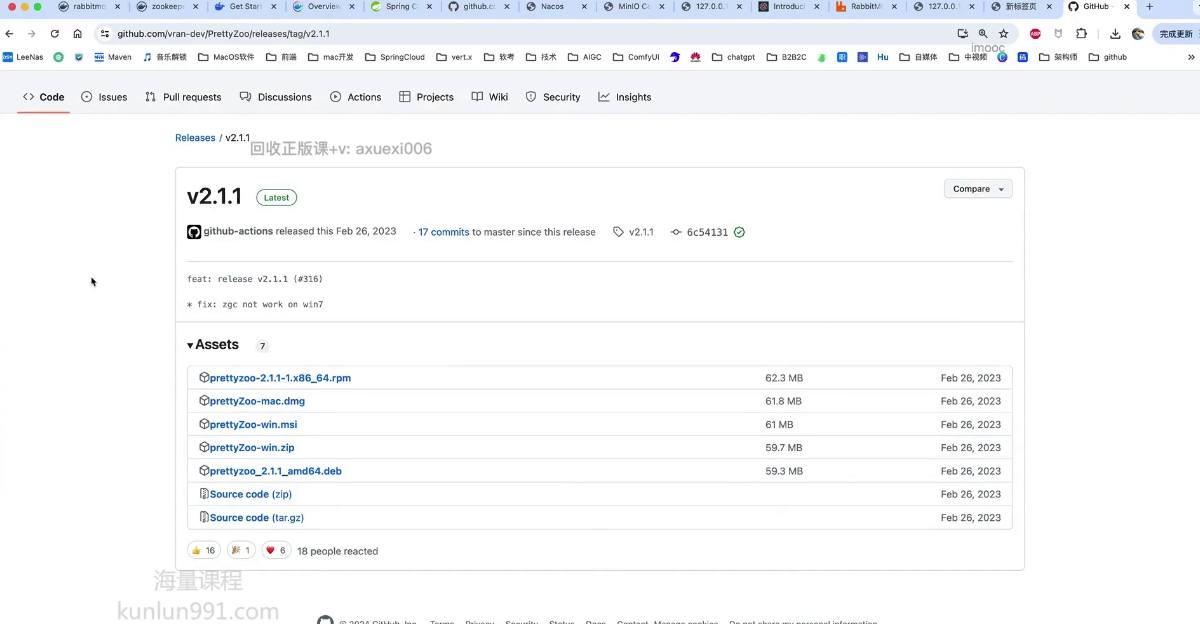Switch to the Issues tab

[x=104, y=97]
